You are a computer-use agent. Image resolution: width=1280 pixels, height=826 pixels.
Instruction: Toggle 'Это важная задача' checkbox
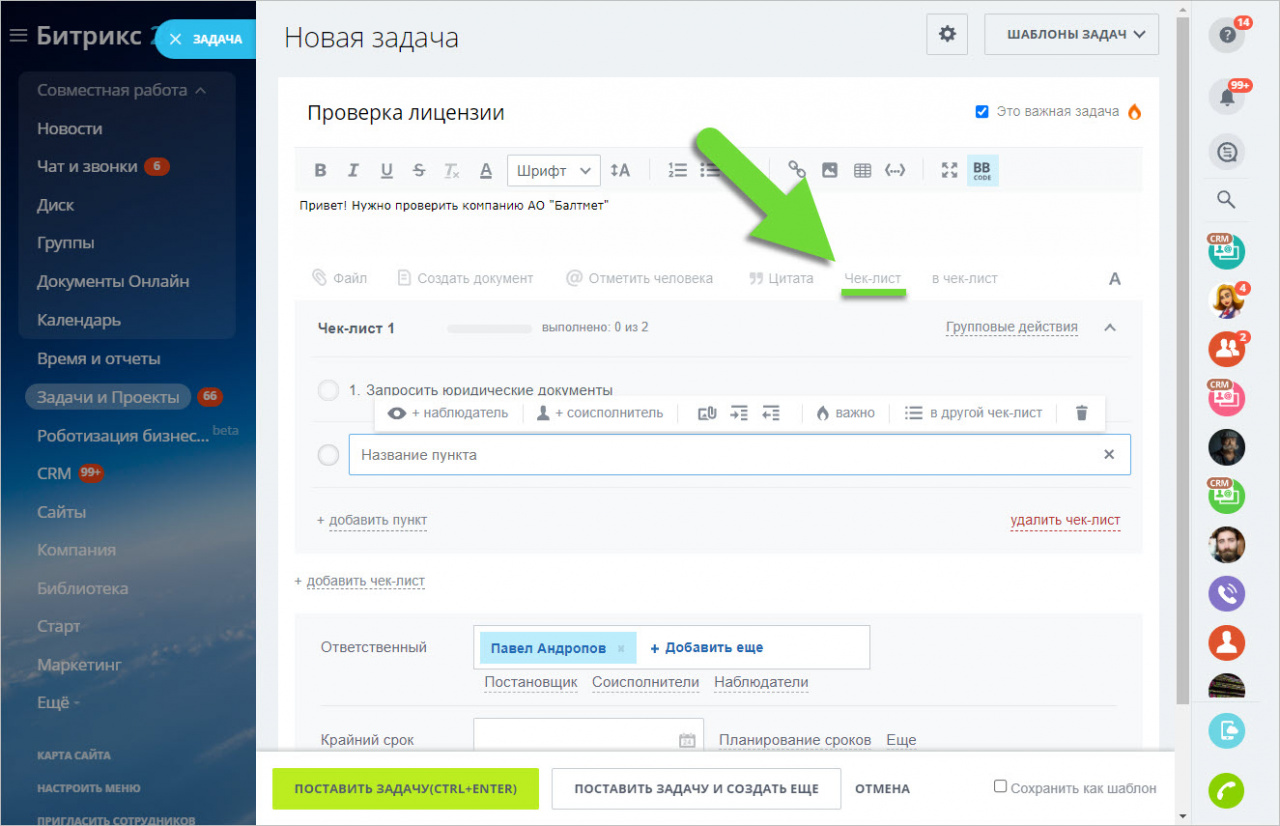click(x=982, y=112)
